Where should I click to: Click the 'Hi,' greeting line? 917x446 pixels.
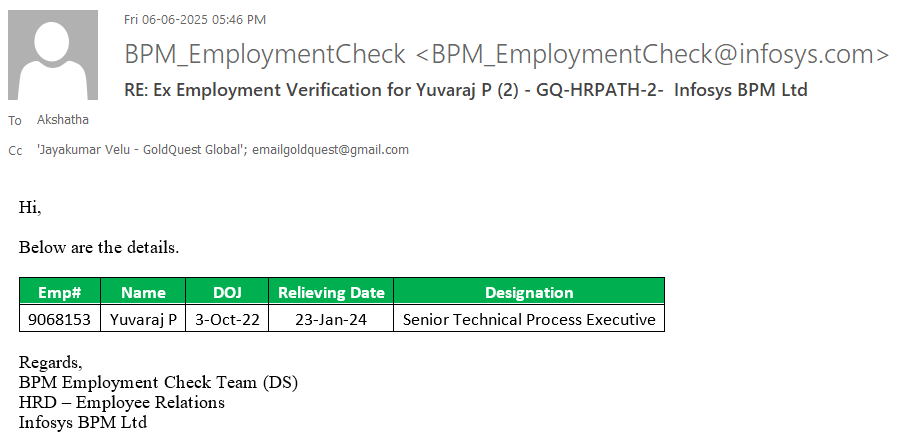pyautogui.click(x=30, y=207)
